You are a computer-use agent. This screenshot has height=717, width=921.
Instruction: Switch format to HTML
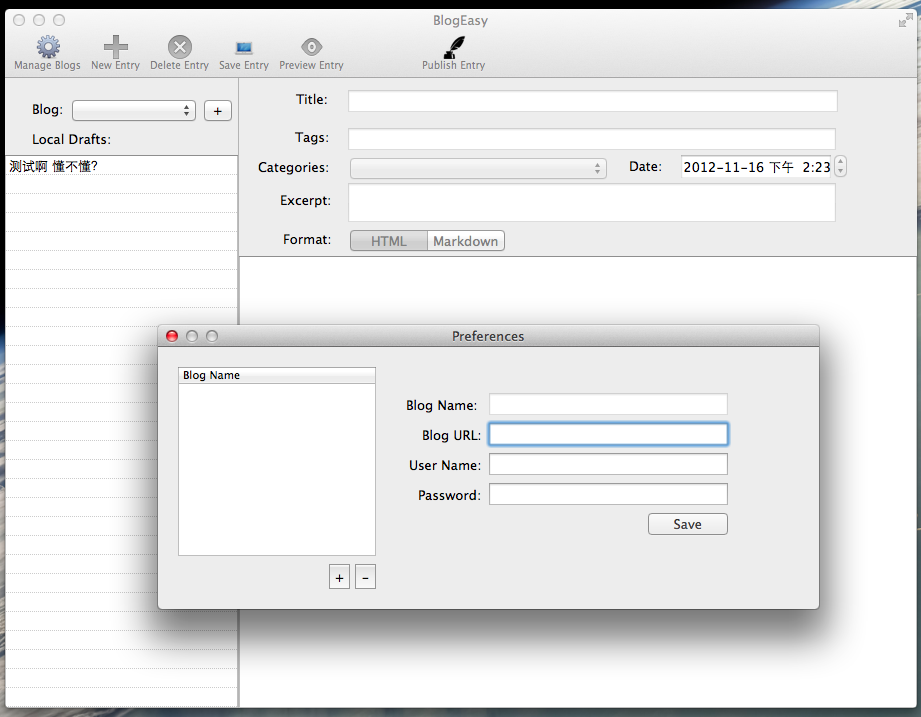point(389,241)
